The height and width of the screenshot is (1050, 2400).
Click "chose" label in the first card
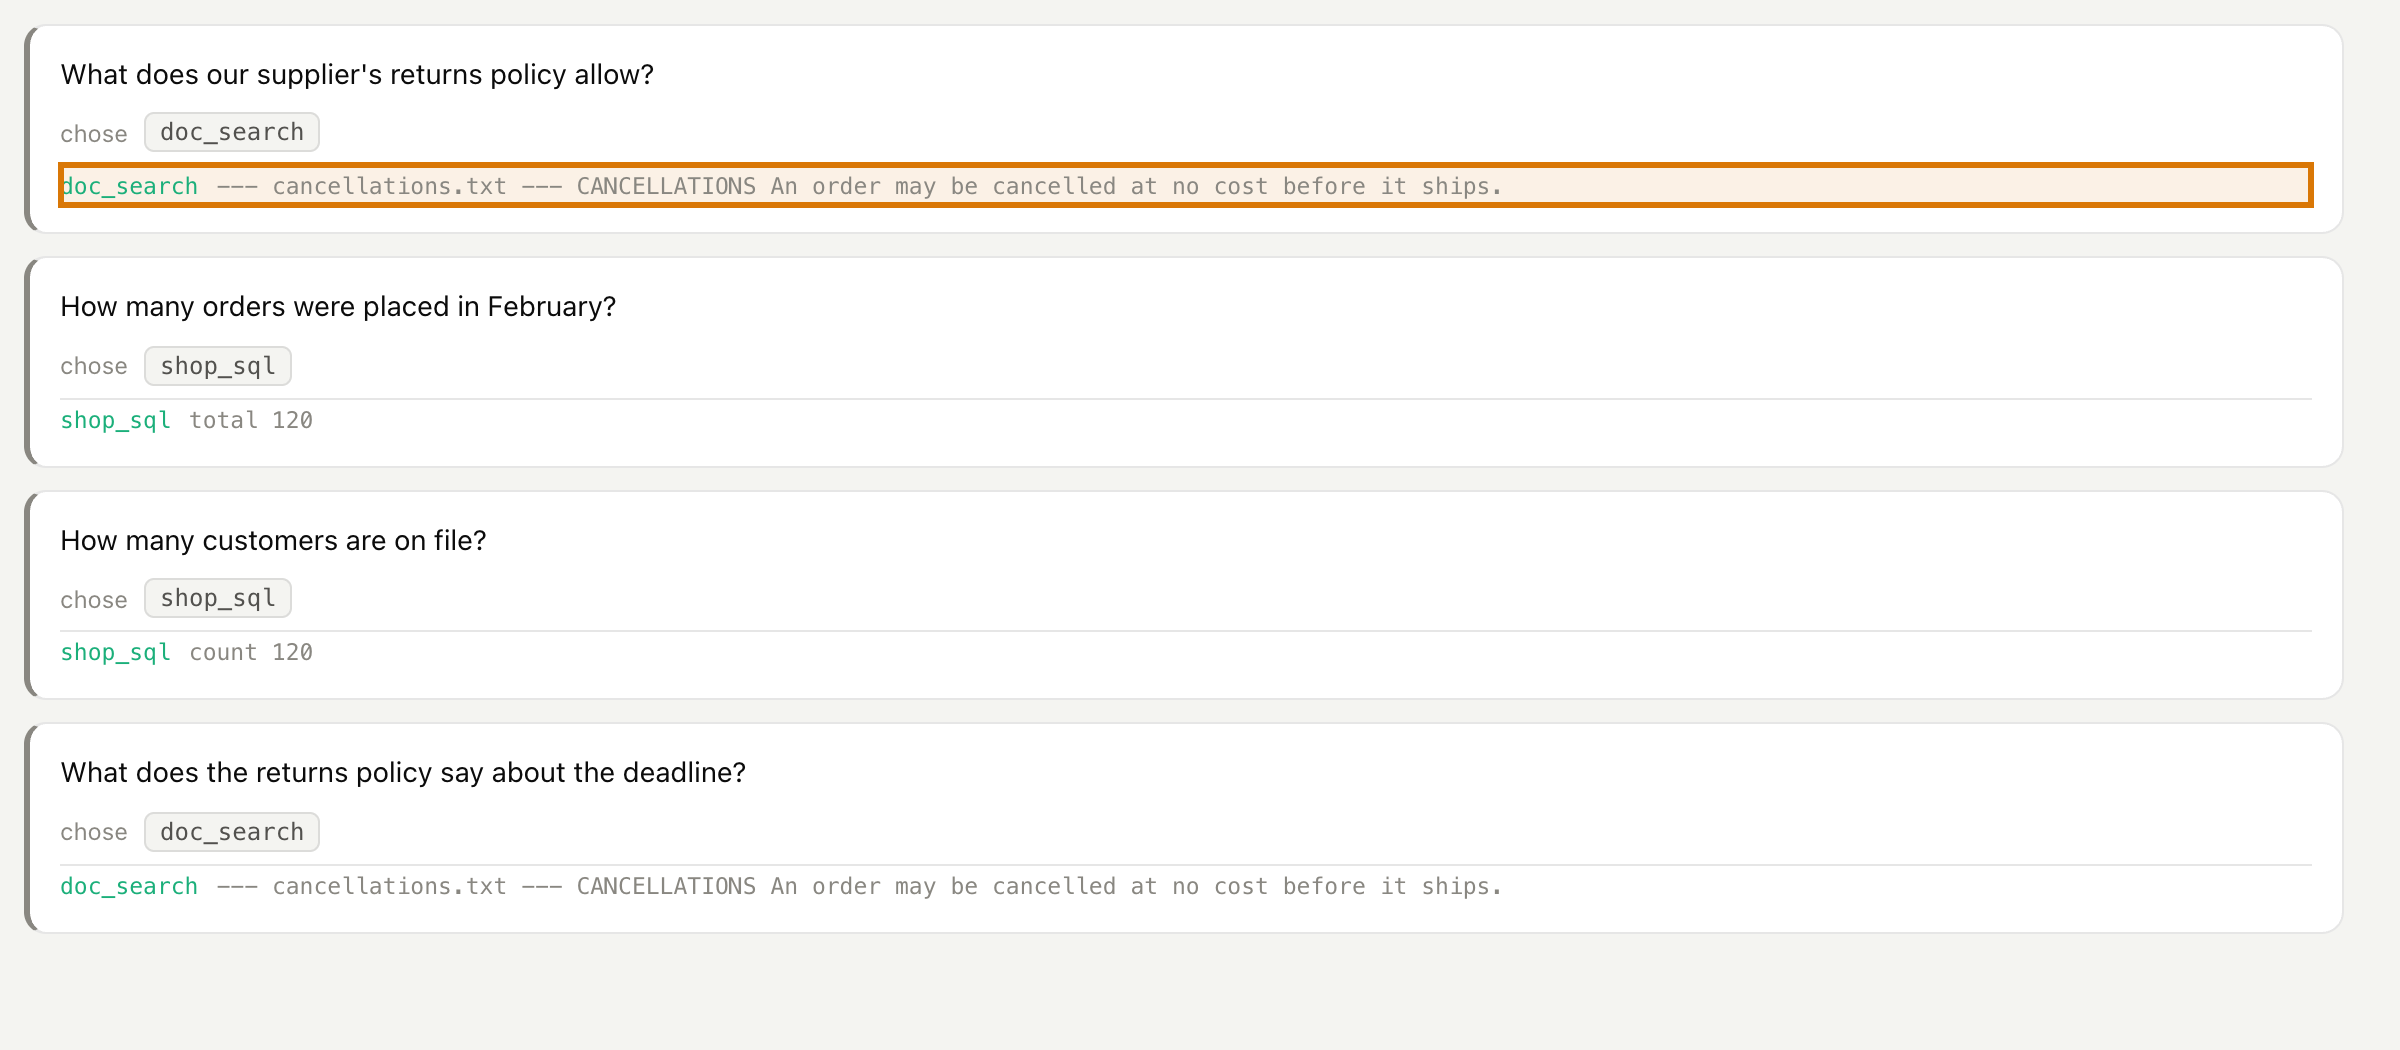94,134
